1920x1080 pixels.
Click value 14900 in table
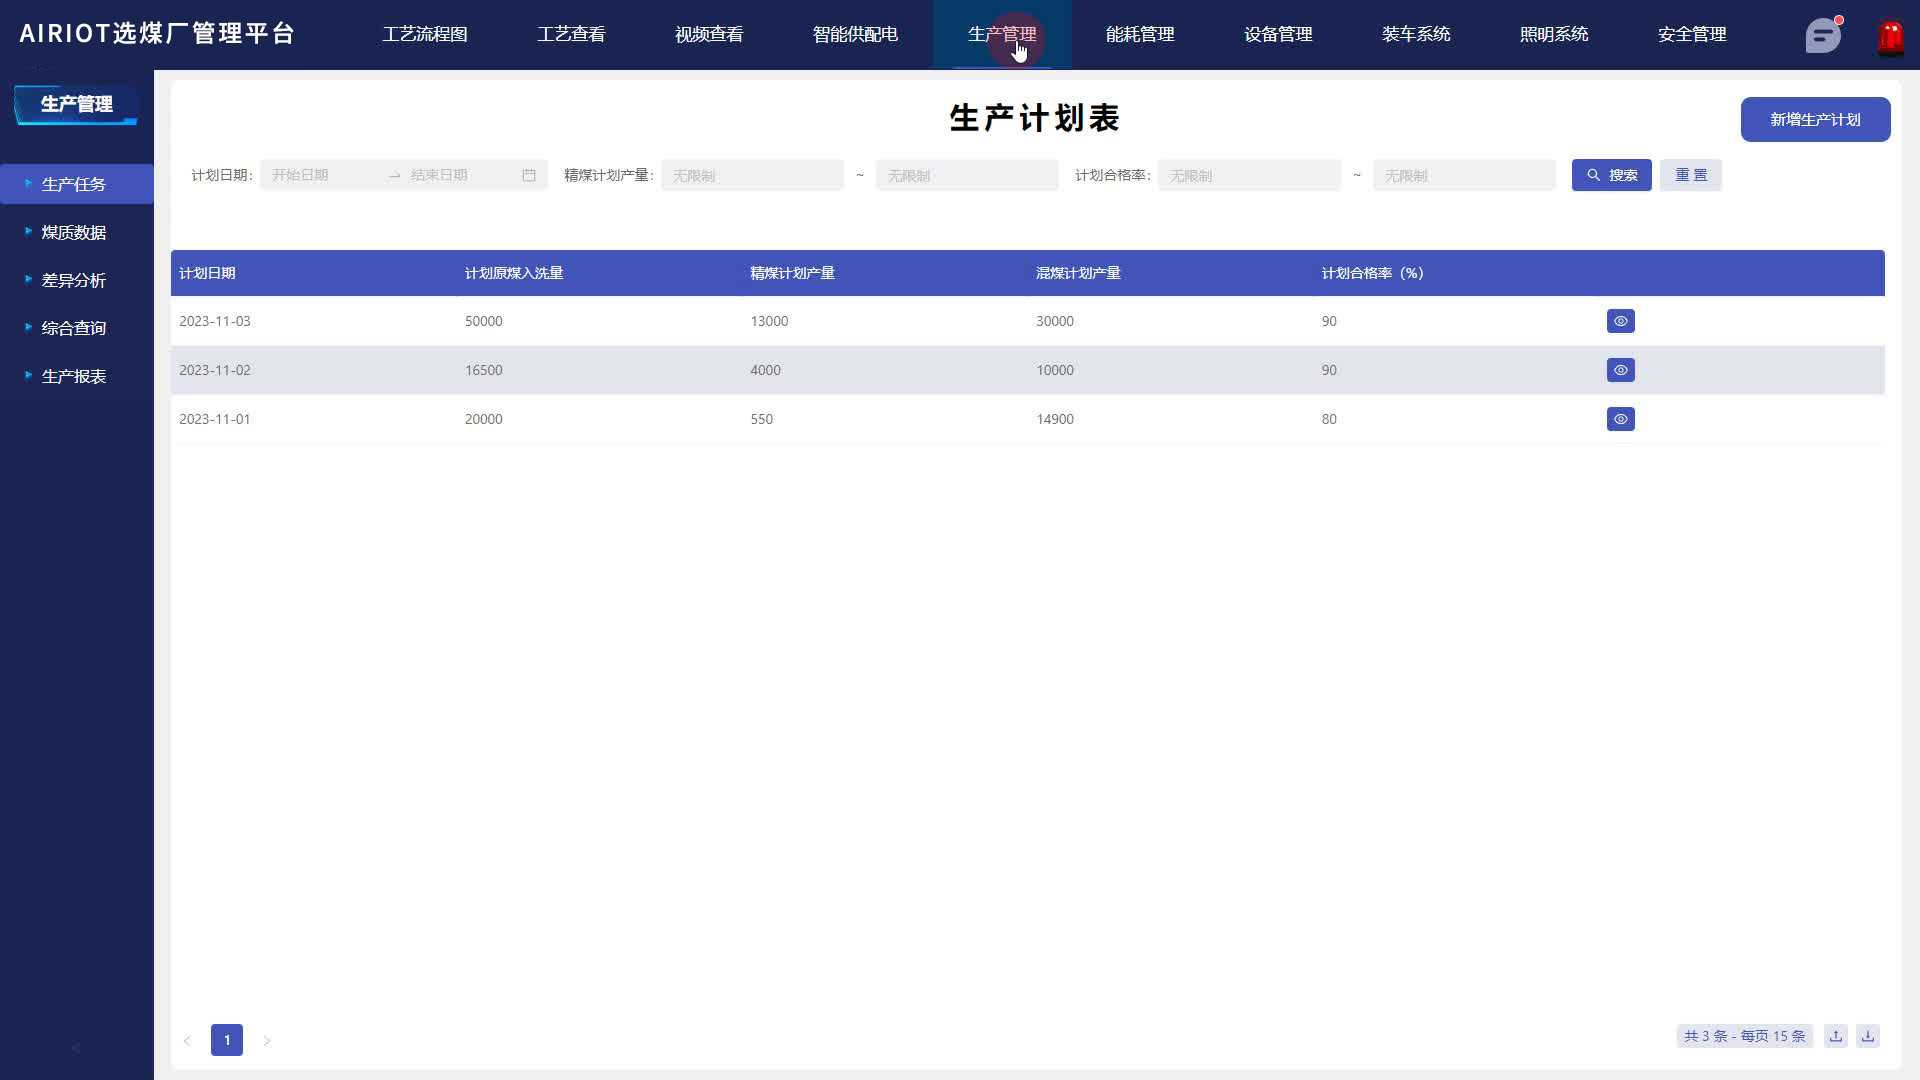[x=1055, y=419]
